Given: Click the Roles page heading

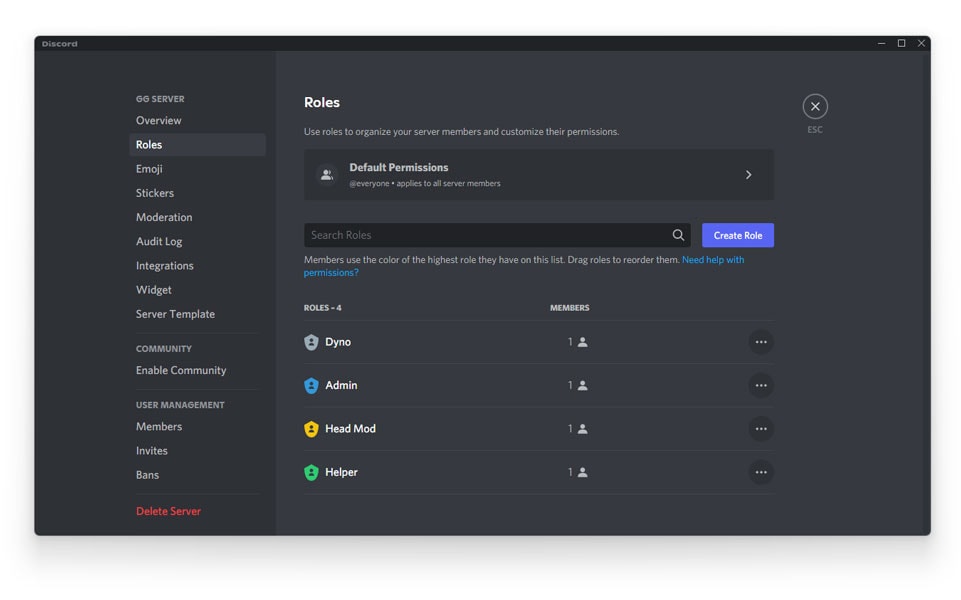Looking at the screenshot, I should coord(322,102).
